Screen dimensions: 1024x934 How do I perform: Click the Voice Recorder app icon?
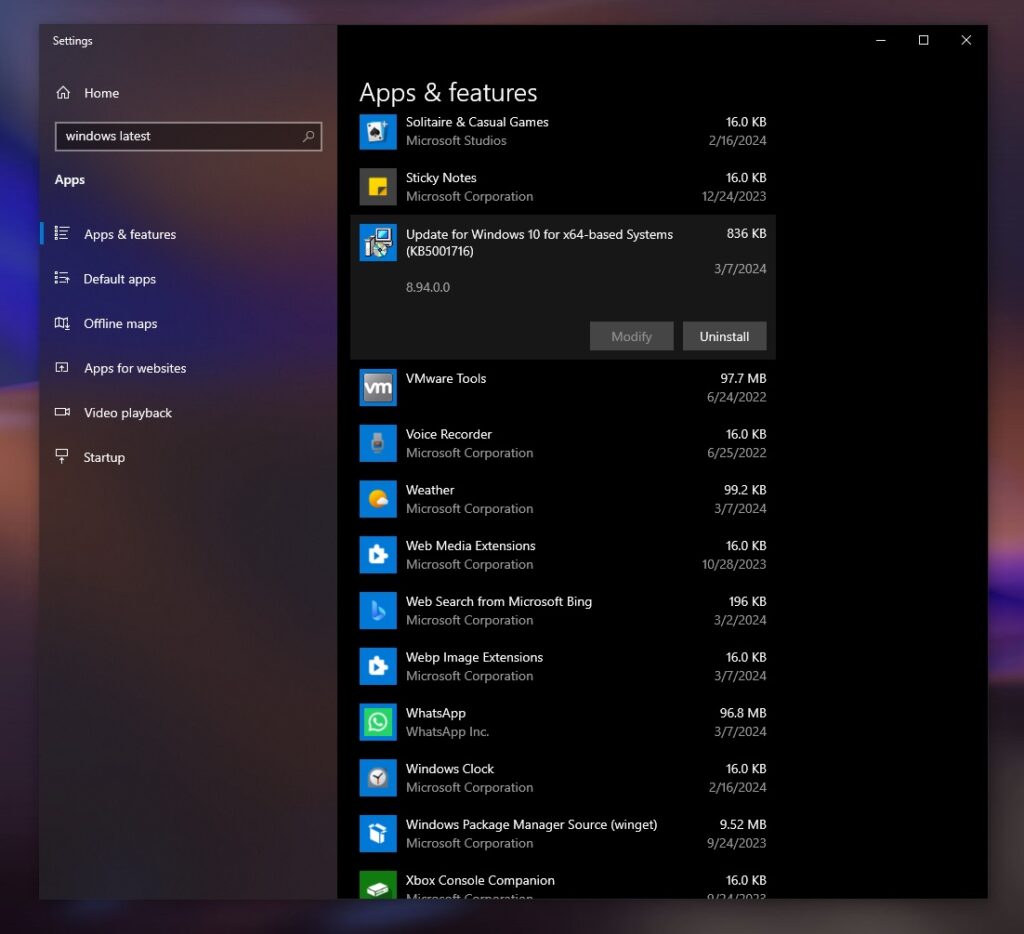[377, 443]
